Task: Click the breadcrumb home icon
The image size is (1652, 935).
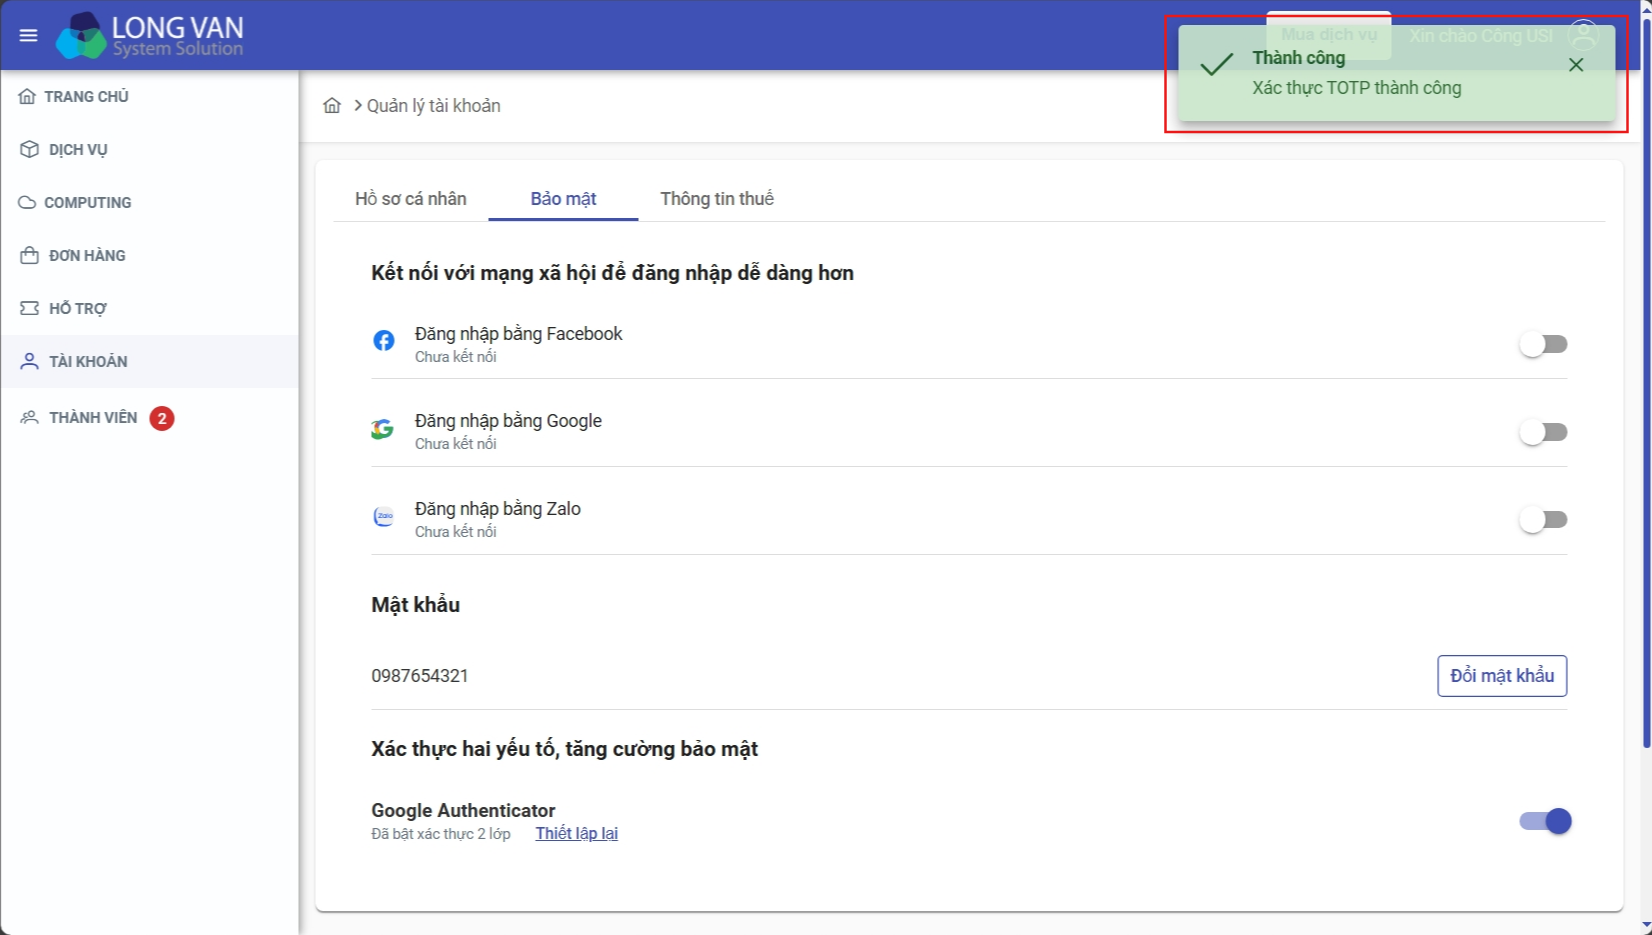Action: (x=332, y=106)
